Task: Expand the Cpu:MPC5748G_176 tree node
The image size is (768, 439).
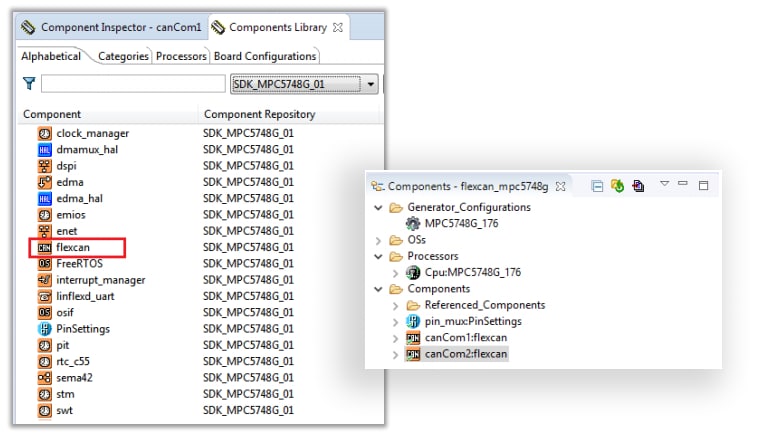Action: pyautogui.click(x=395, y=272)
